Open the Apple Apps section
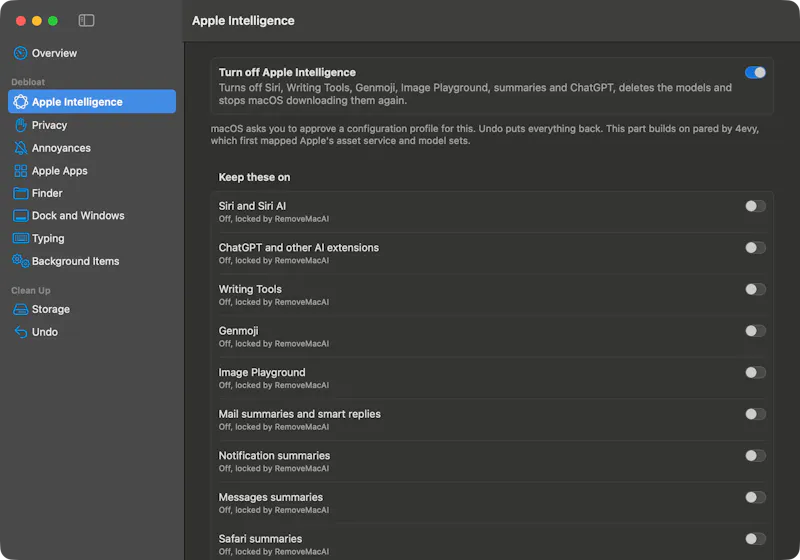Viewport: 800px width, 560px height. pyautogui.click(x=59, y=171)
